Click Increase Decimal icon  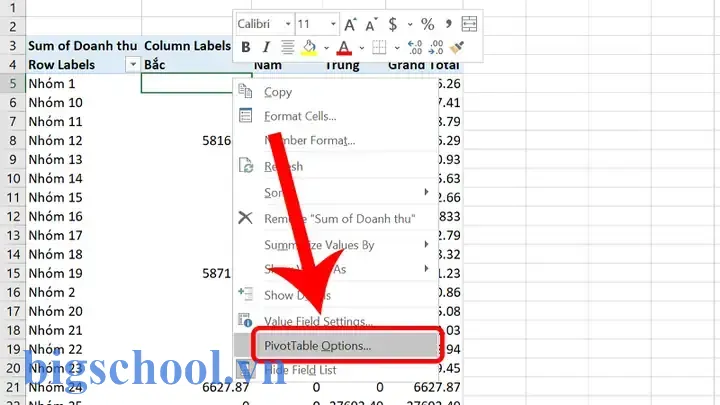(x=415, y=47)
